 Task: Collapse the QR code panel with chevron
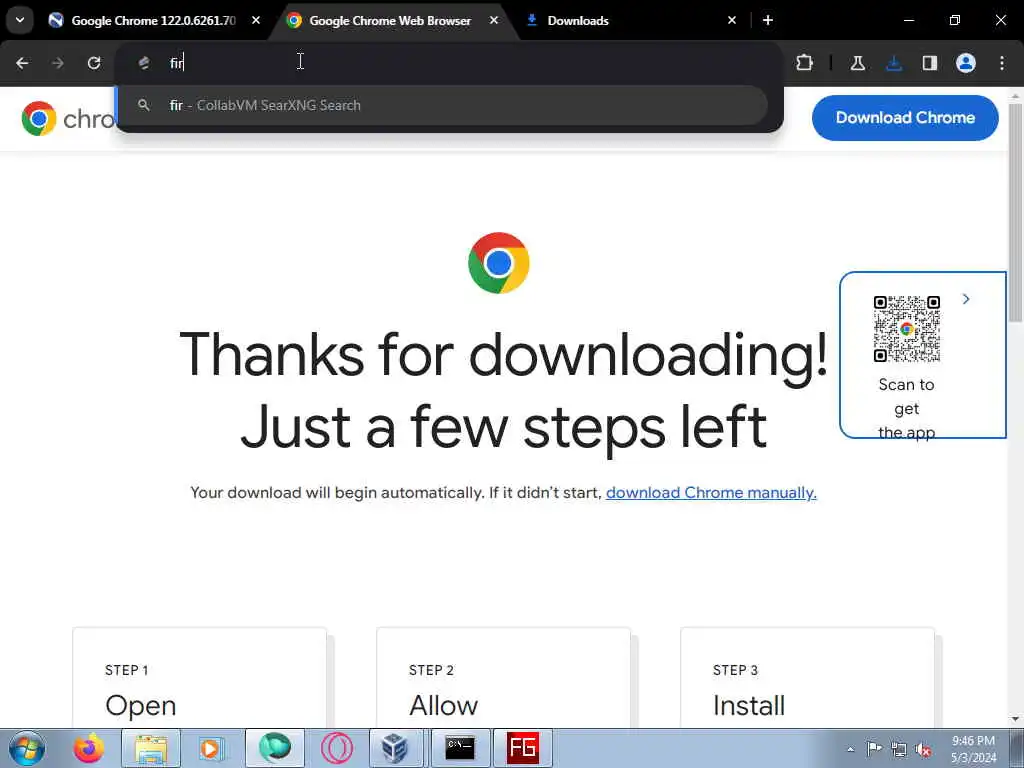tap(966, 298)
